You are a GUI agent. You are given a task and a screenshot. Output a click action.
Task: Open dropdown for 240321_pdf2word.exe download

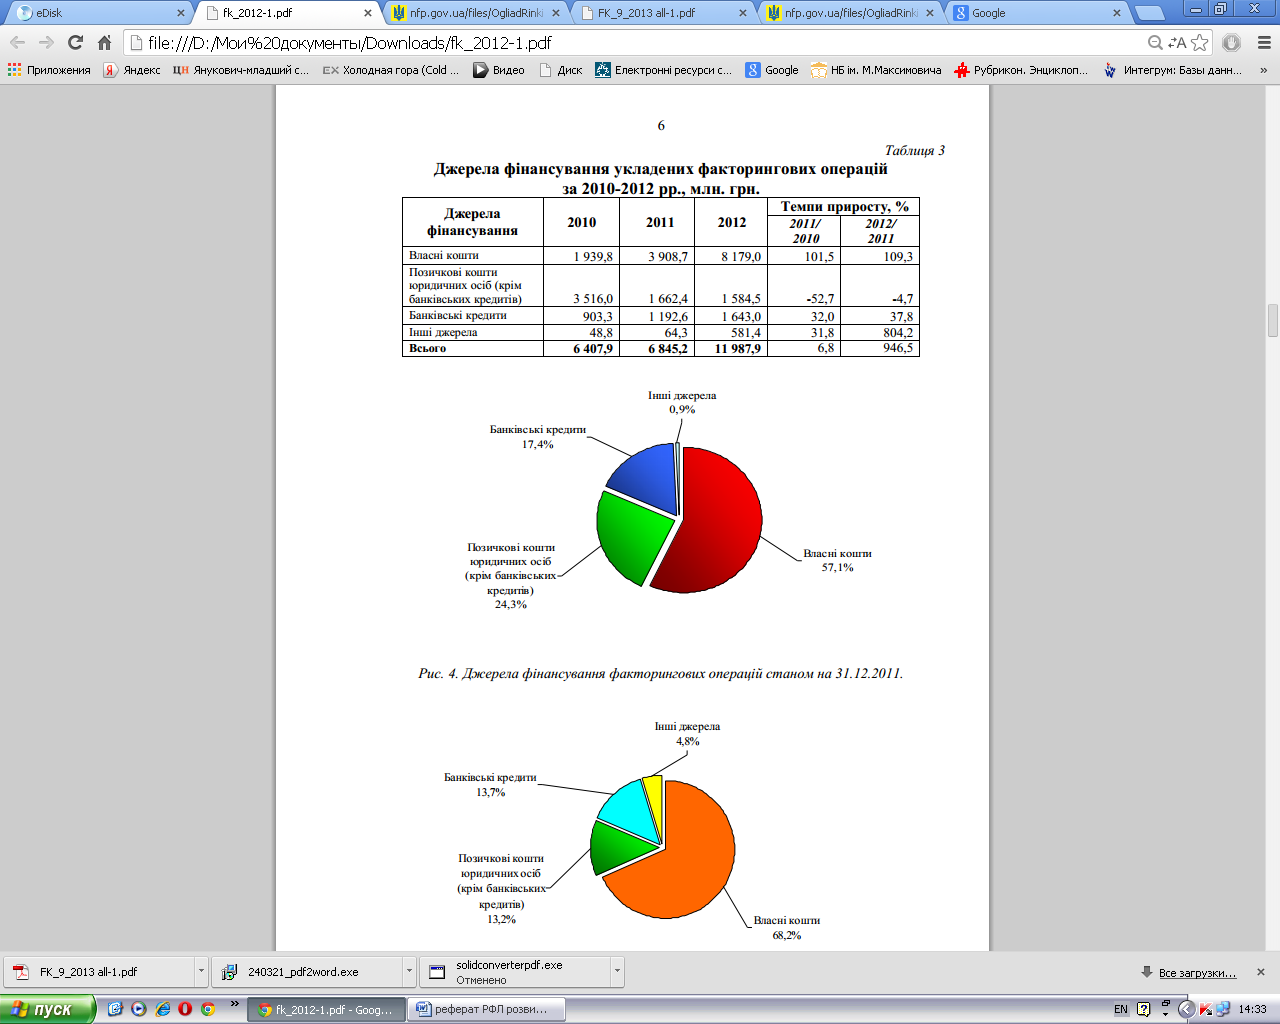point(409,971)
